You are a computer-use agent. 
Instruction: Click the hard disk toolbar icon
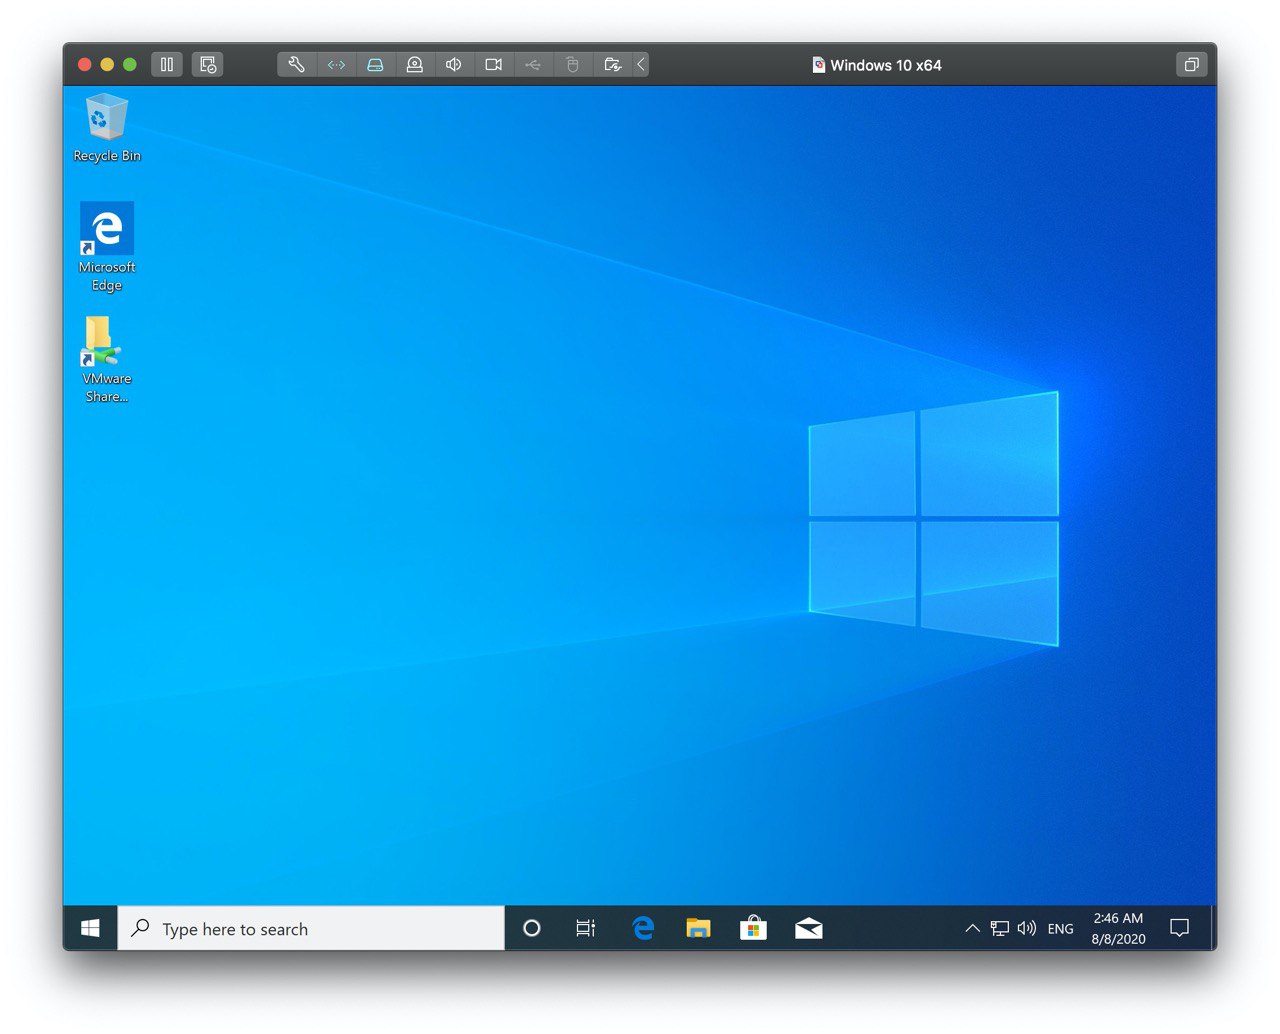coord(375,65)
